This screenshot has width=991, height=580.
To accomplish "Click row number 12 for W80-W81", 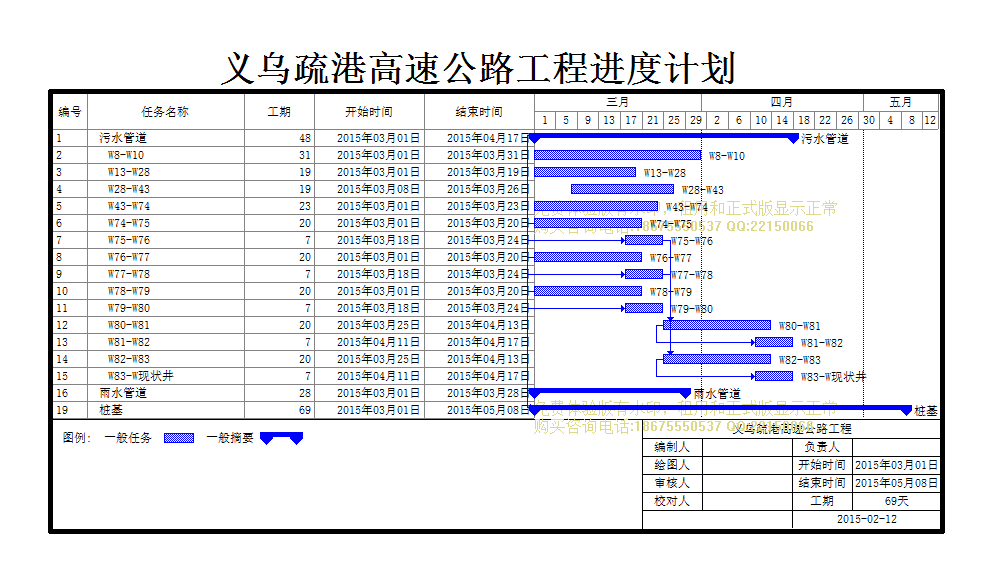I will [x=62, y=325].
